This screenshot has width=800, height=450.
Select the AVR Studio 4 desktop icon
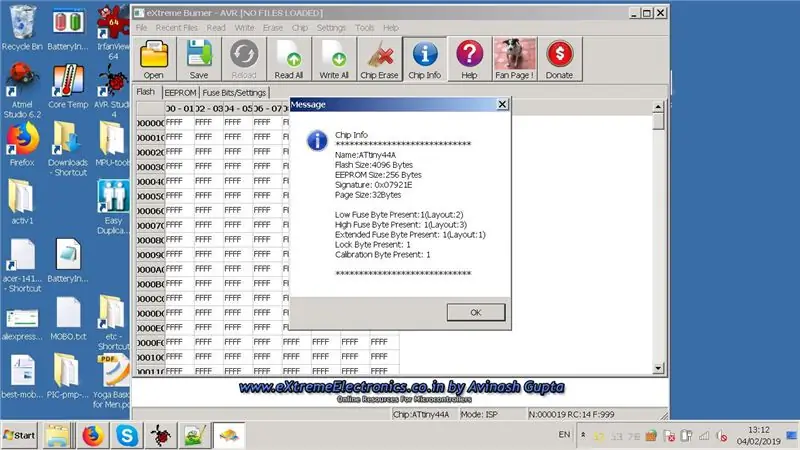113,91
